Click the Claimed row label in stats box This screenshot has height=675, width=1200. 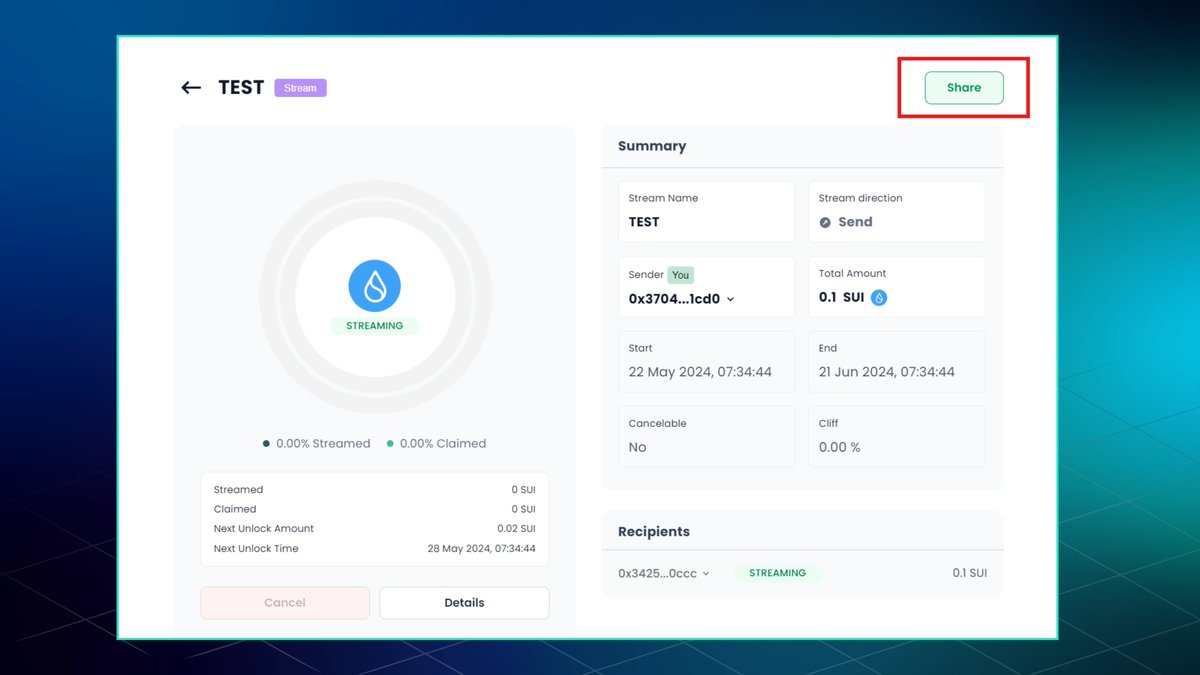coord(235,509)
